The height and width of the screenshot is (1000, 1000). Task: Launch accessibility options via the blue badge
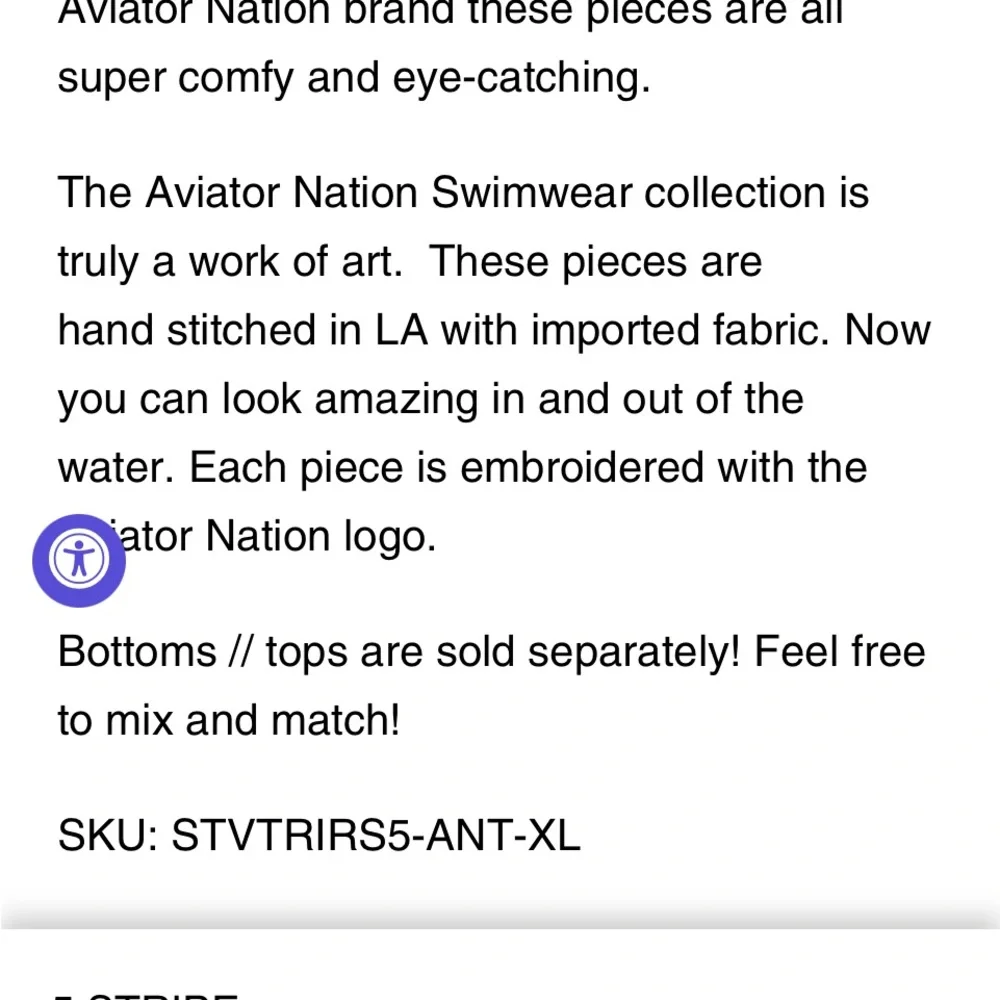click(79, 559)
